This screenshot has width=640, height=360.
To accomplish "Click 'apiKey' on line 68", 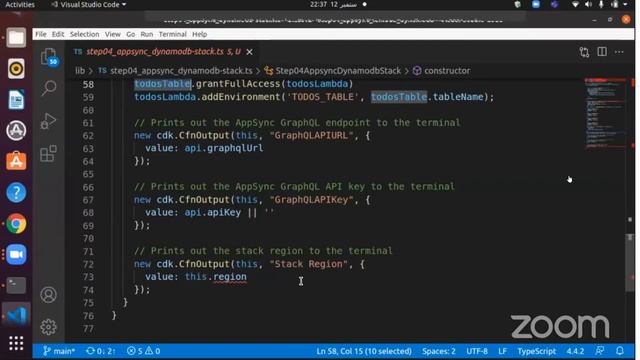I will [x=224, y=213].
